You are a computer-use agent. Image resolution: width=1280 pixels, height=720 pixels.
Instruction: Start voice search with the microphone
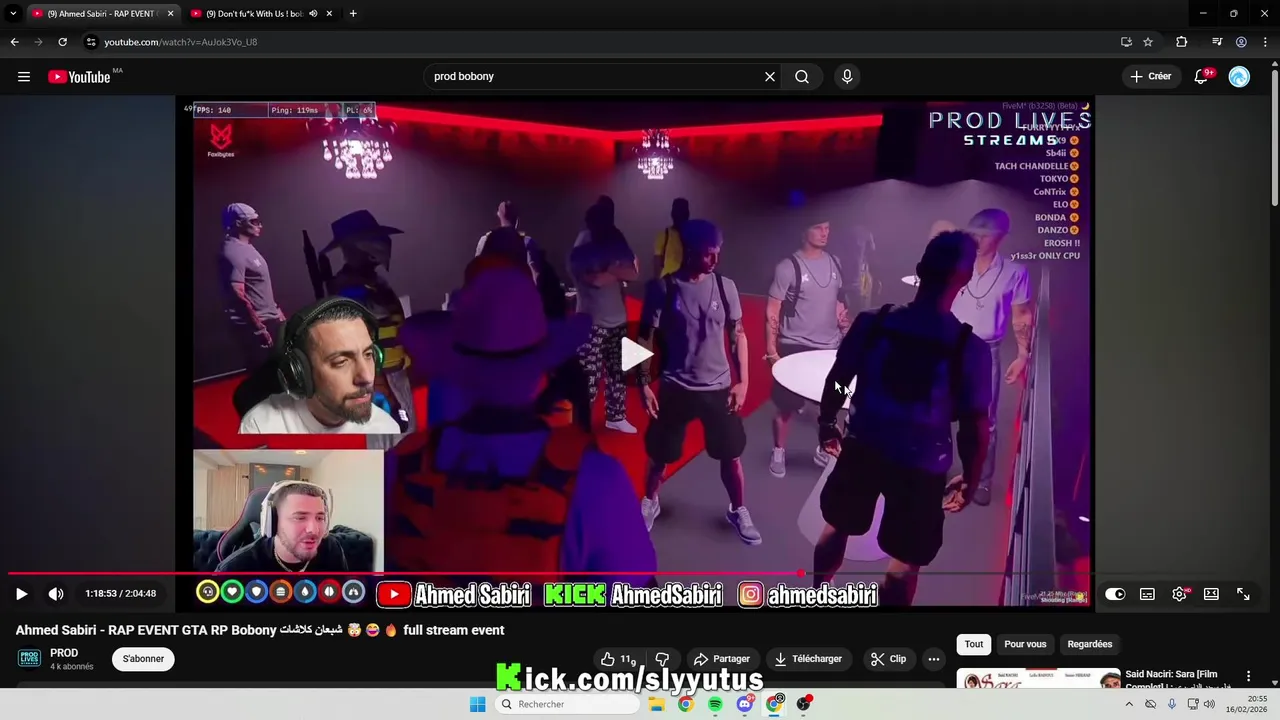(847, 77)
